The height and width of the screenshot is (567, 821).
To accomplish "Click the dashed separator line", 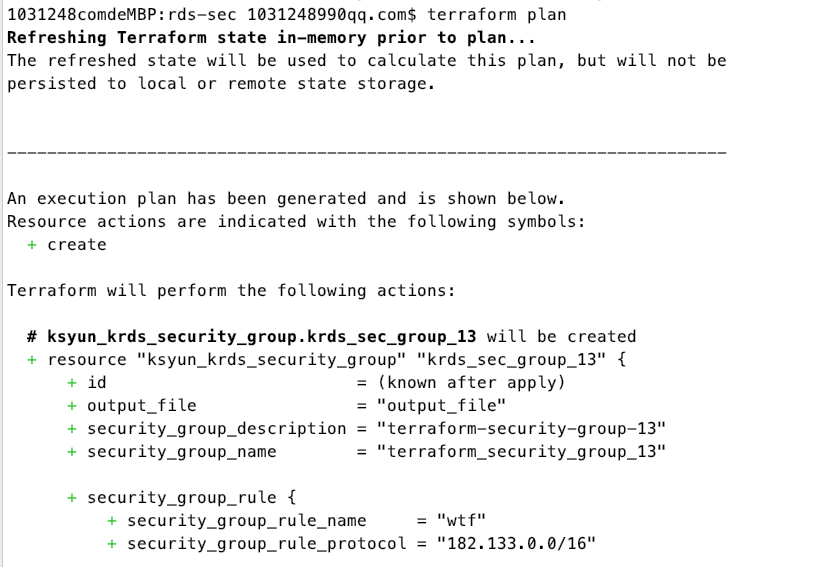I will 366,152.
